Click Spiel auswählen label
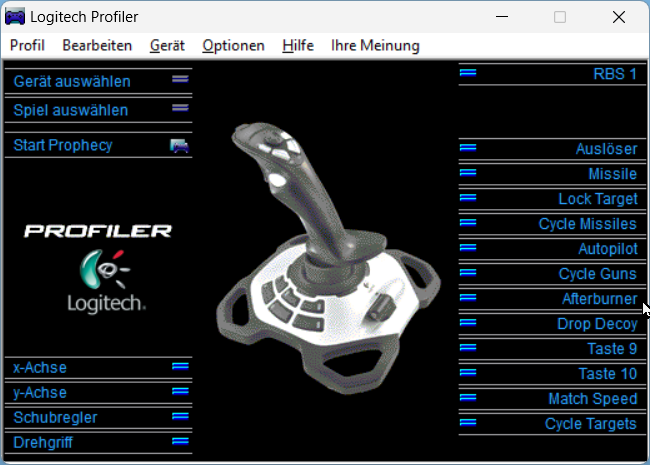This screenshot has height=465, width=650. tap(70, 110)
